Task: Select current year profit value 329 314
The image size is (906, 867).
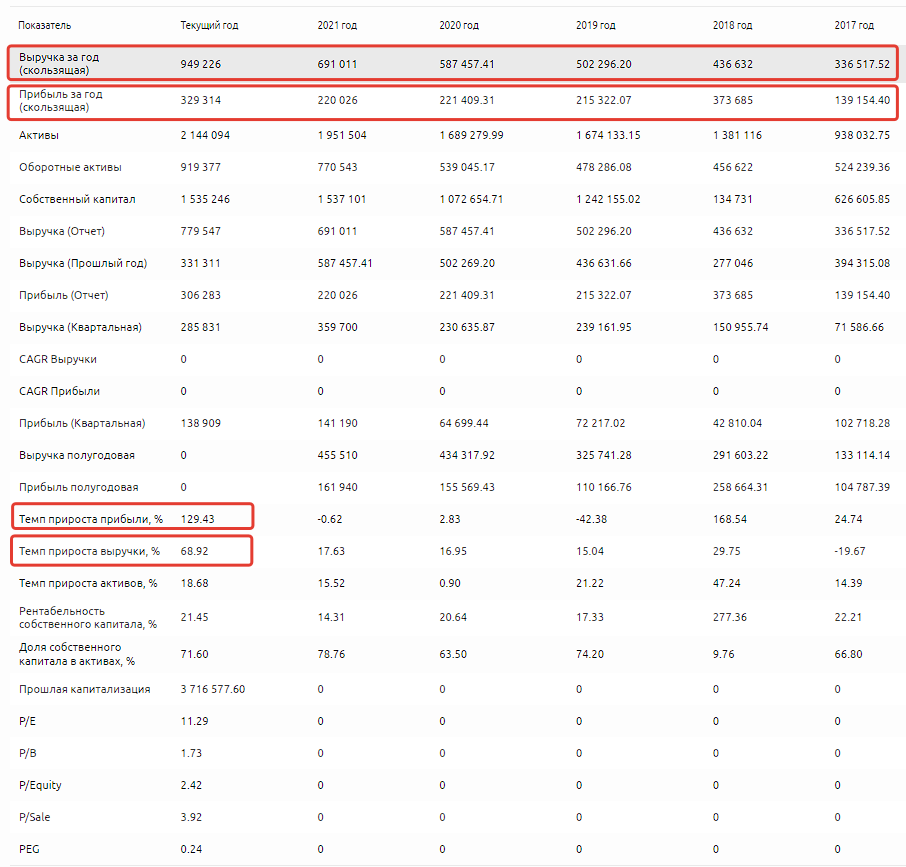Action: click(203, 100)
